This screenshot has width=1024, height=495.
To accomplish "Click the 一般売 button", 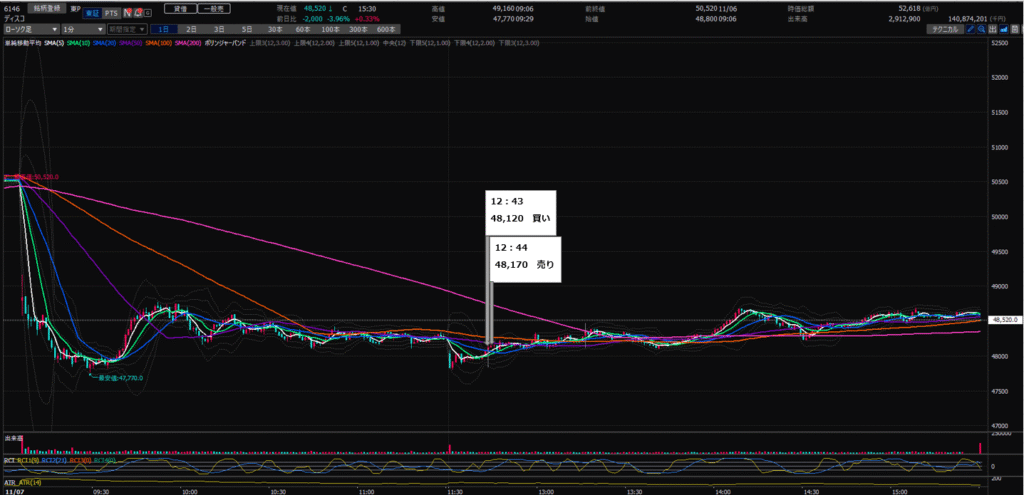I will point(212,7).
